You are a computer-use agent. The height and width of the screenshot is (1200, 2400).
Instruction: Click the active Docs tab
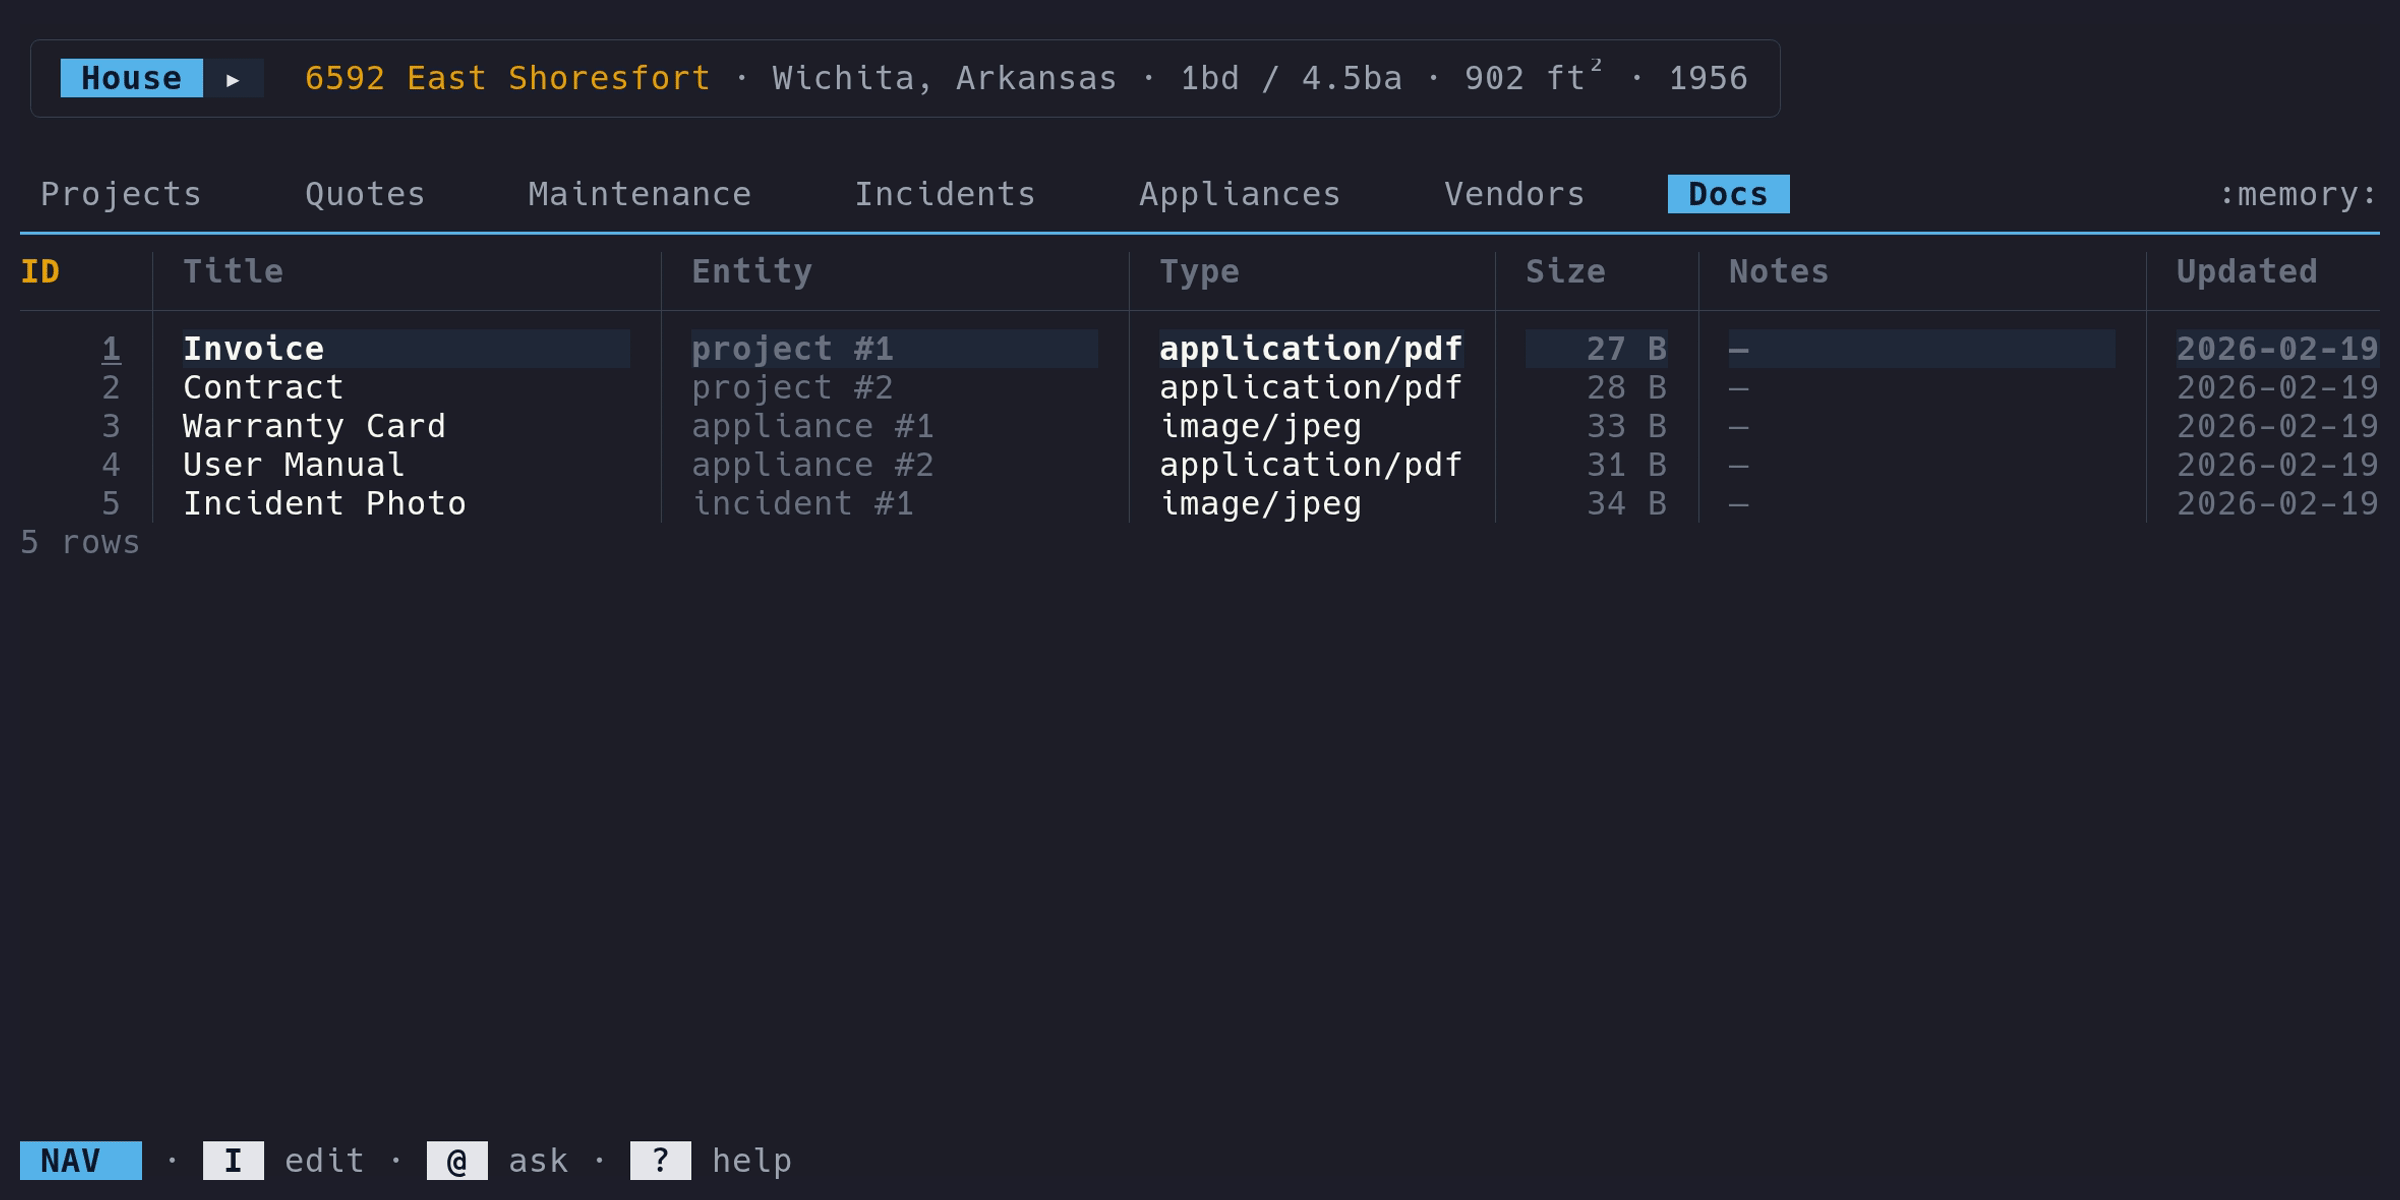click(x=1727, y=194)
